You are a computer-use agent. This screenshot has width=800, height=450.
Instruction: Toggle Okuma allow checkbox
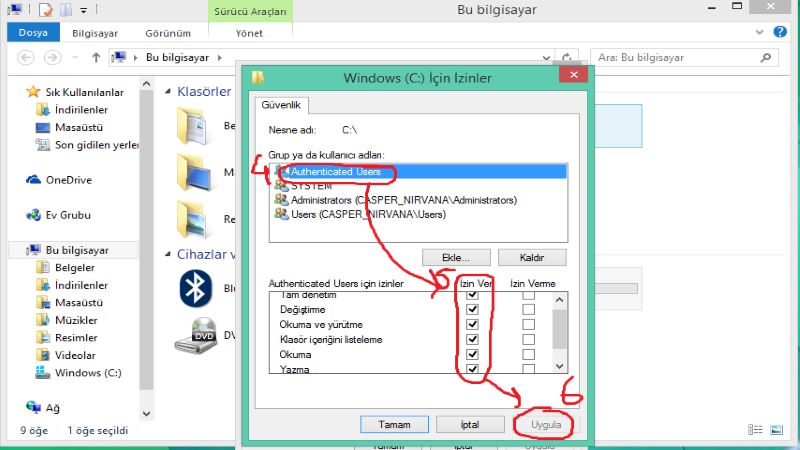tap(472, 354)
